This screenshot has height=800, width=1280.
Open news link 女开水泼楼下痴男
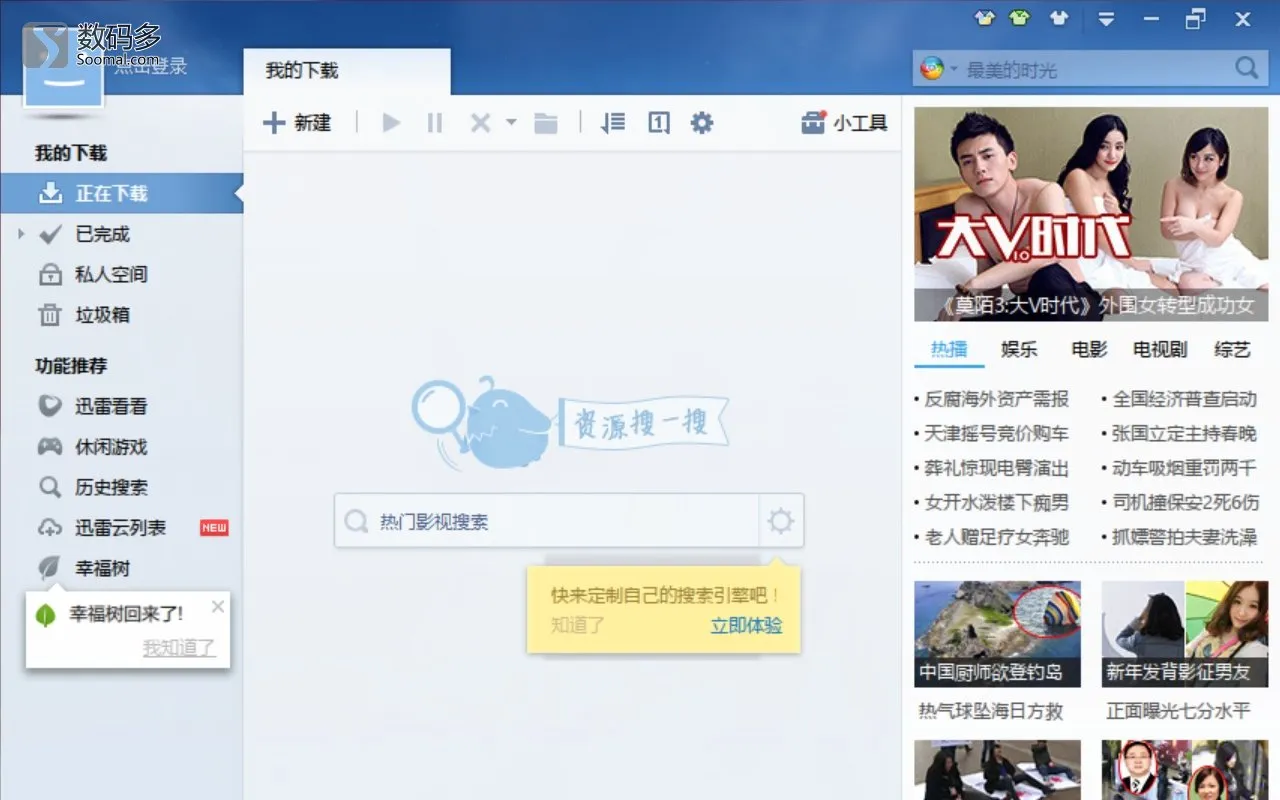996,502
